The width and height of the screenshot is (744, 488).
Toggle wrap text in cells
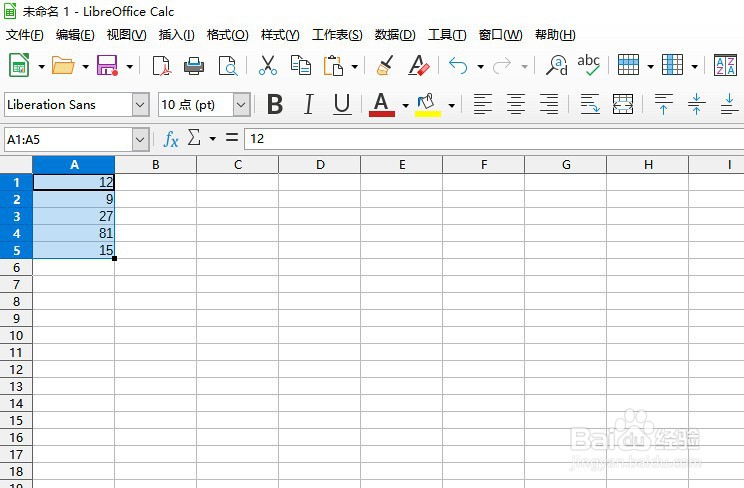(590, 104)
